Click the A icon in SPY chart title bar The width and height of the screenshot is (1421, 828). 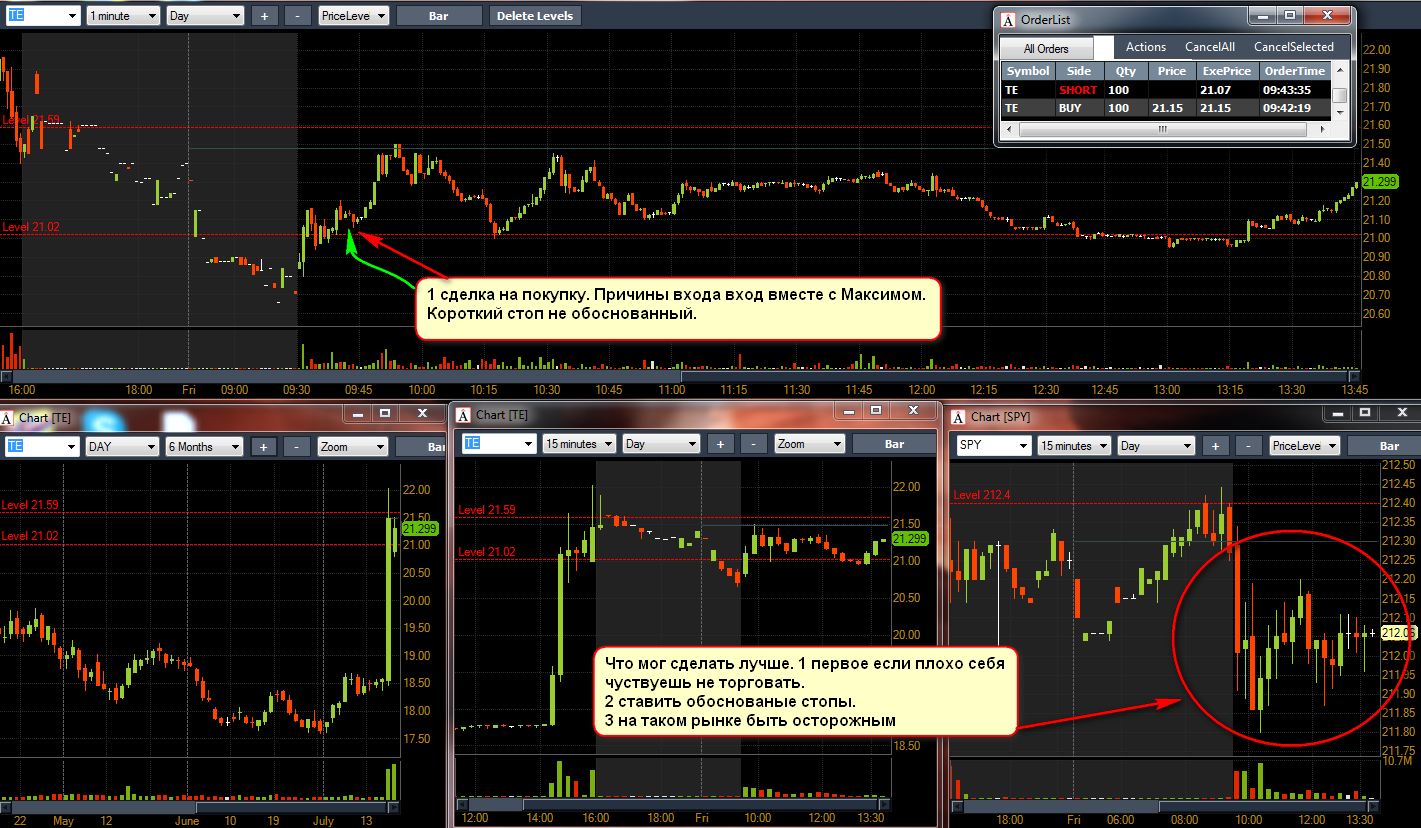click(957, 416)
